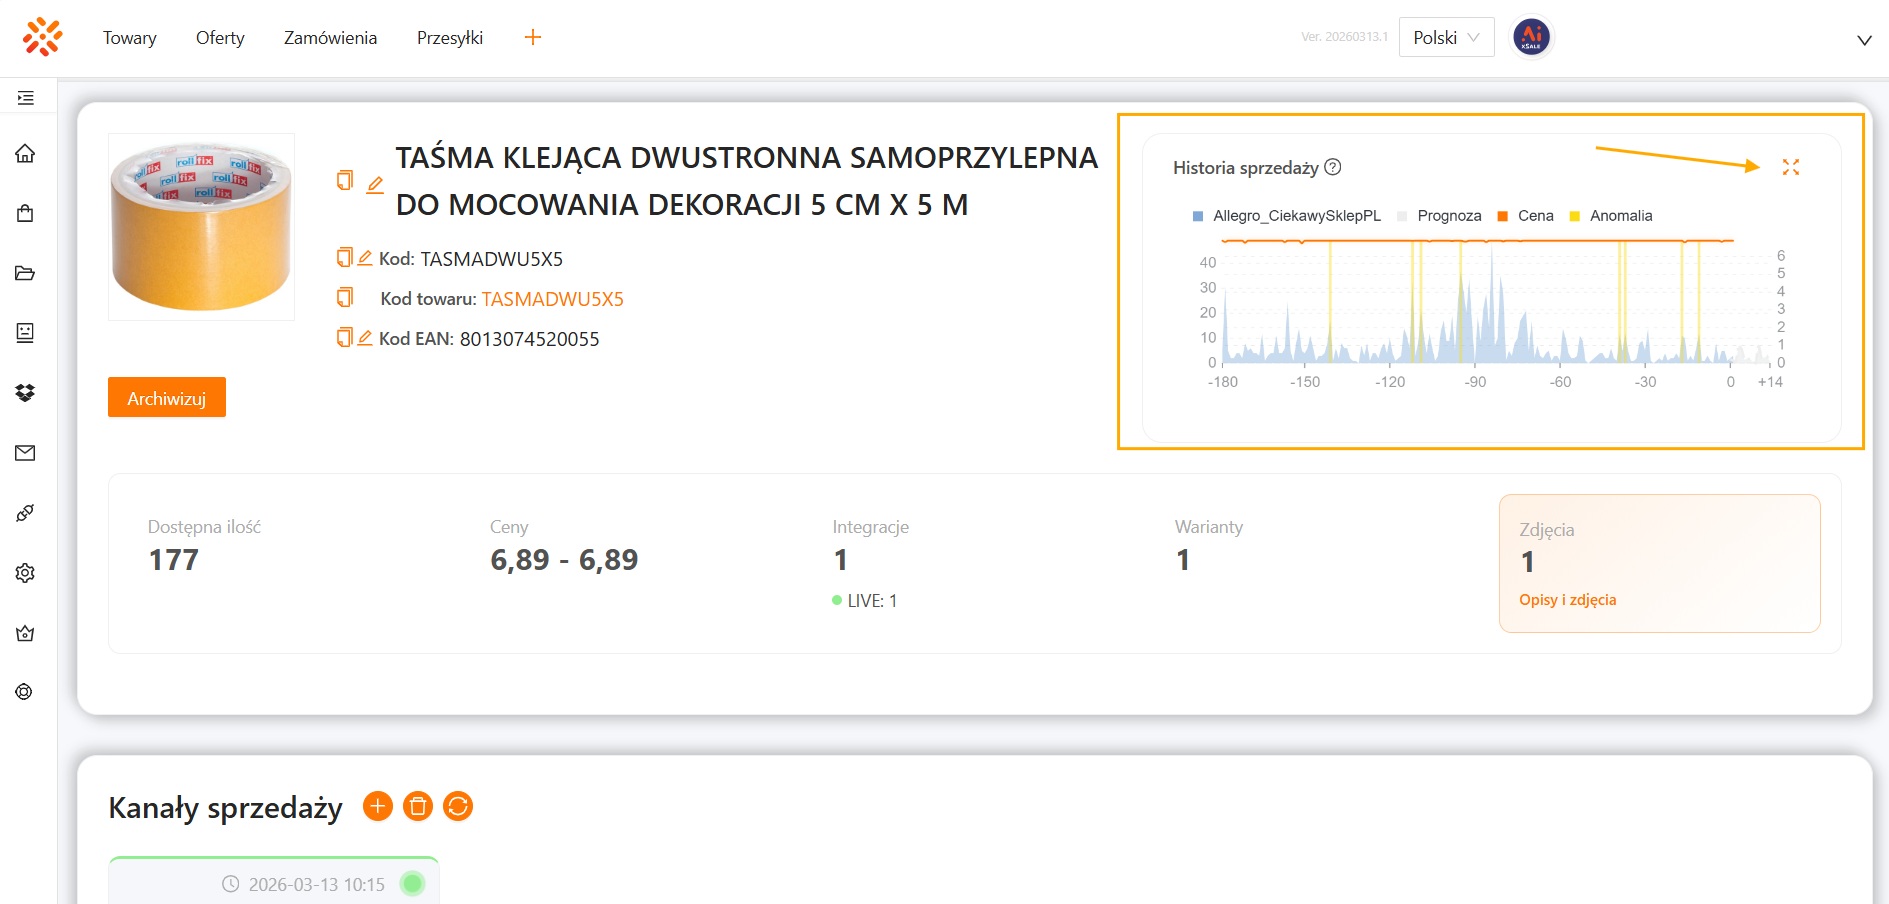1889x904 pixels.
Task: Copy the Kod EAN value
Action: (x=344, y=338)
